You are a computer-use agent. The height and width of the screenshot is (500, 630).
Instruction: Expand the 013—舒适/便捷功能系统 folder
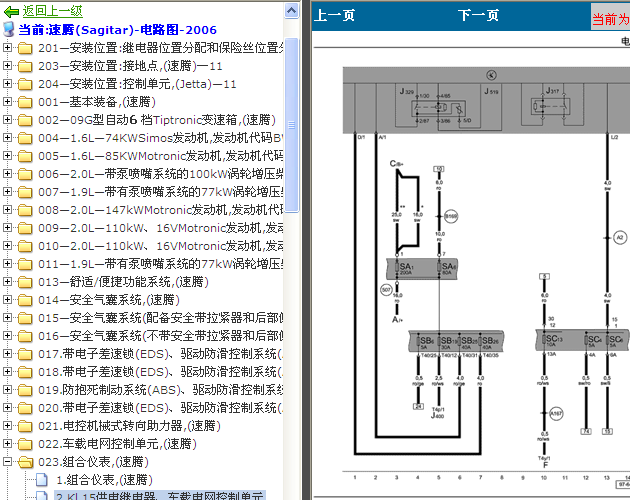coord(7,281)
